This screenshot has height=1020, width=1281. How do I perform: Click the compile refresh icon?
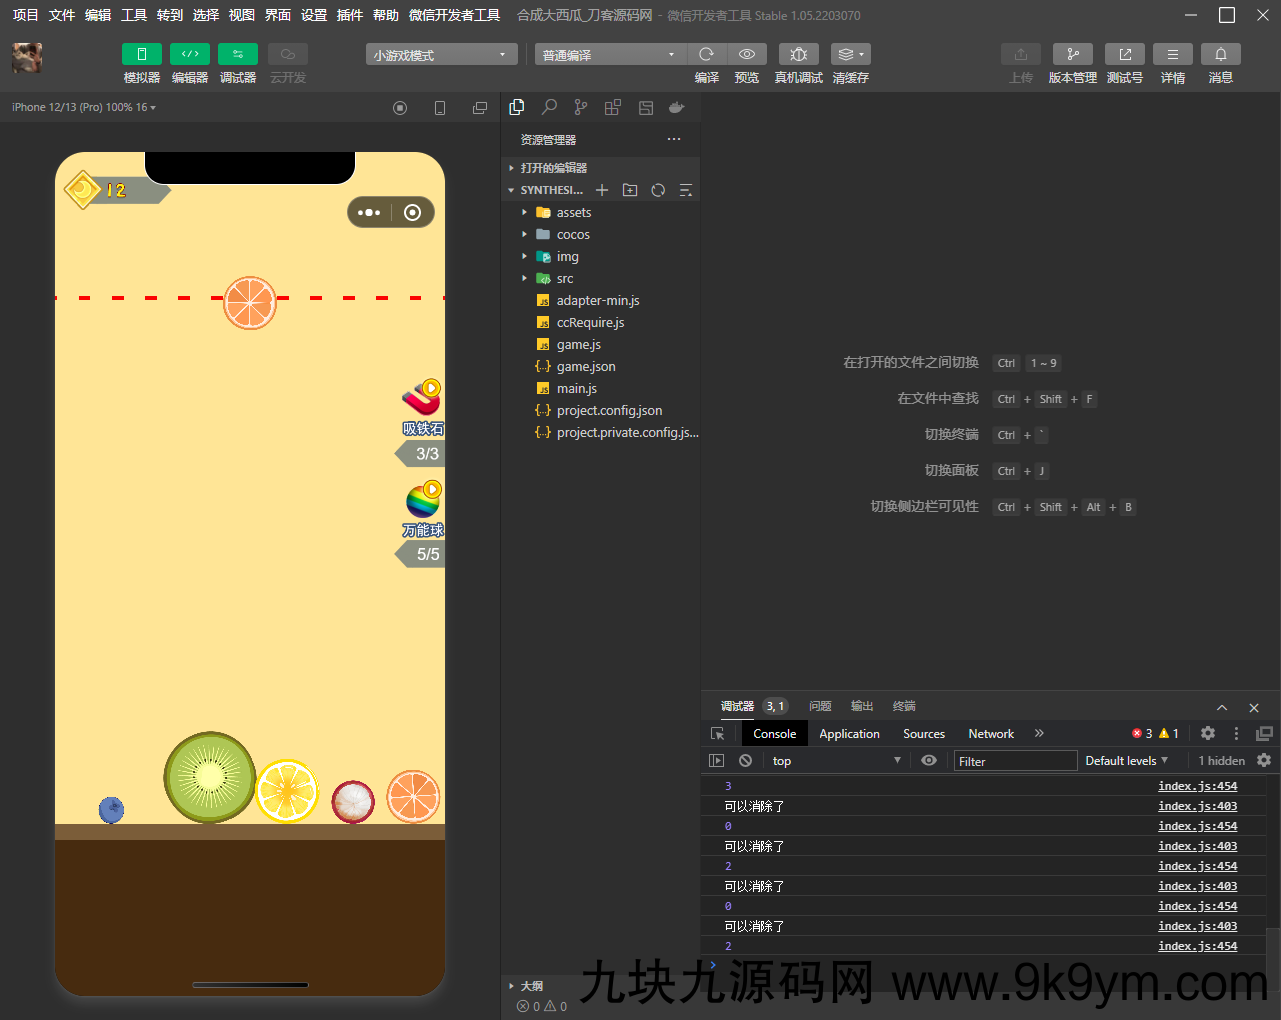click(x=706, y=54)
